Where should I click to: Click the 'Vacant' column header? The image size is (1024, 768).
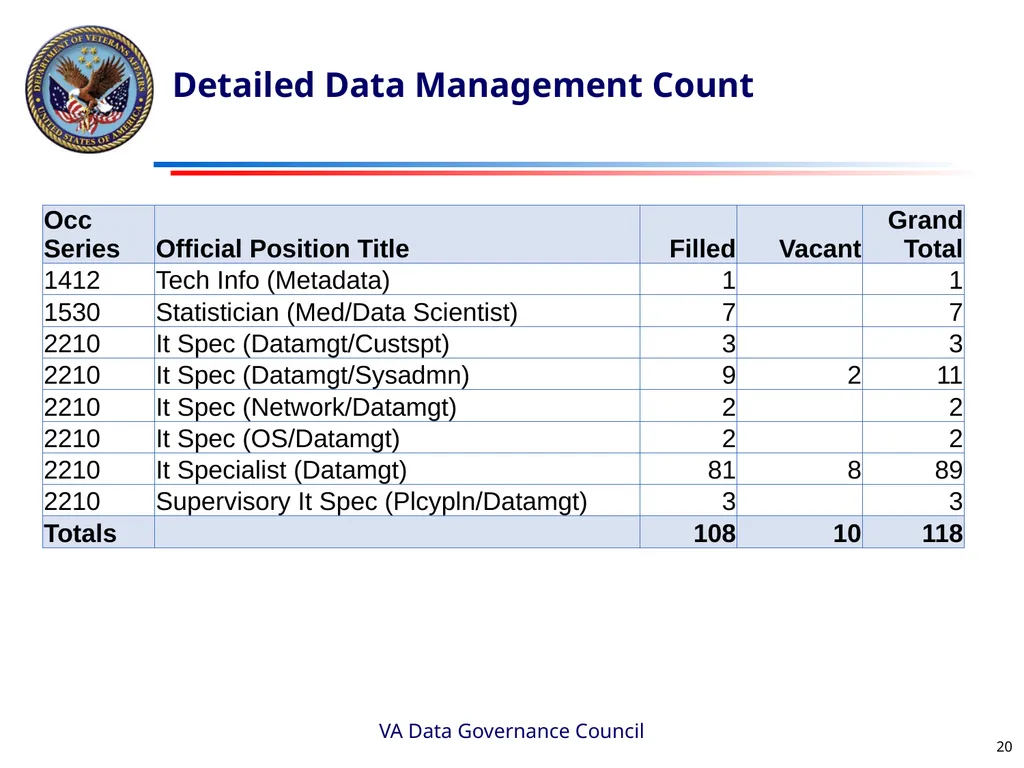[x=799, y=234]
